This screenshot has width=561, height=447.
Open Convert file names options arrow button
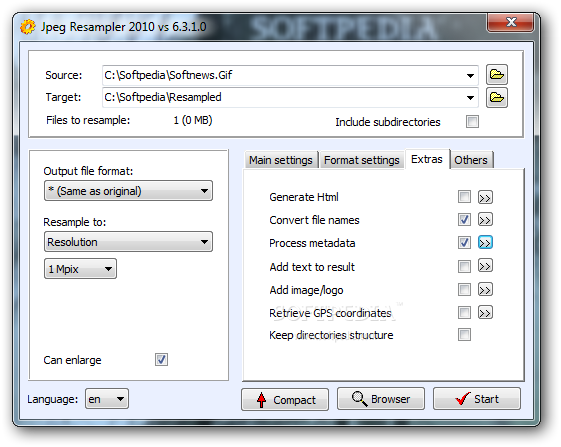pyautogui.click(x=485, y=220)
